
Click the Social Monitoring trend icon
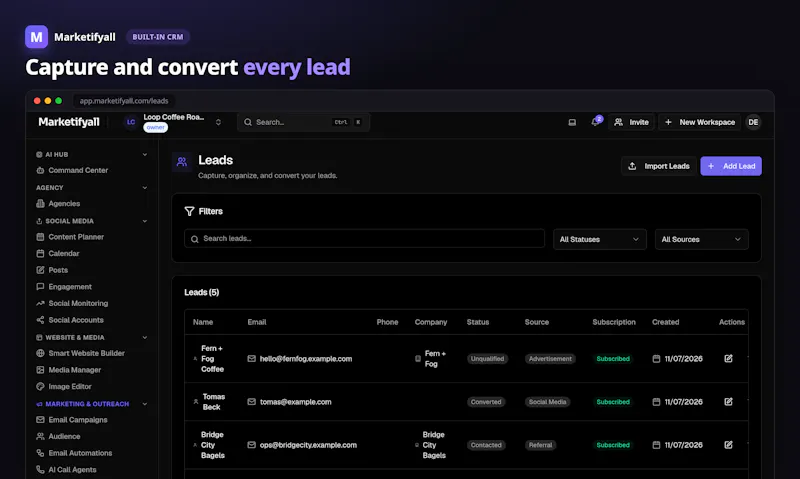click(40, 303)
